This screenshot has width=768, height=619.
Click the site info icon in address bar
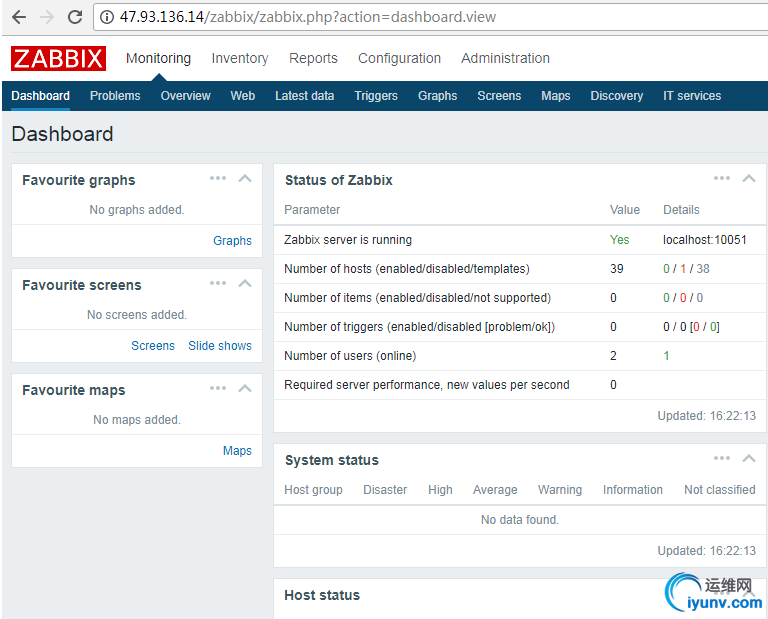click(x=106, y=17)
